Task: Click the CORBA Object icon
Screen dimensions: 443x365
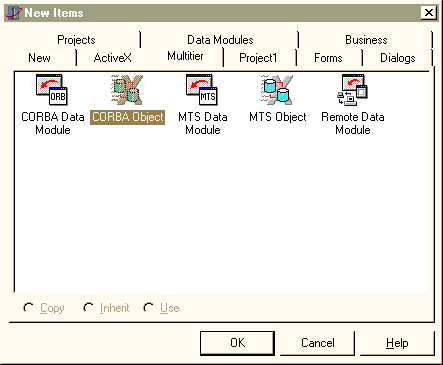Action: [x=127, y=90]
